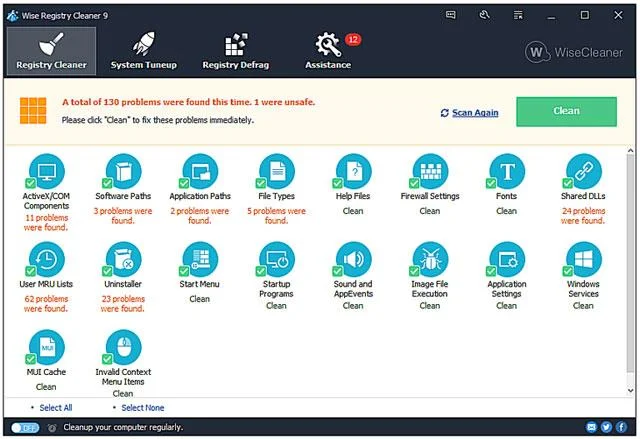Click the orange grid results icon
This screenshot has width=640, height=439.
click(x=33, y=111)
